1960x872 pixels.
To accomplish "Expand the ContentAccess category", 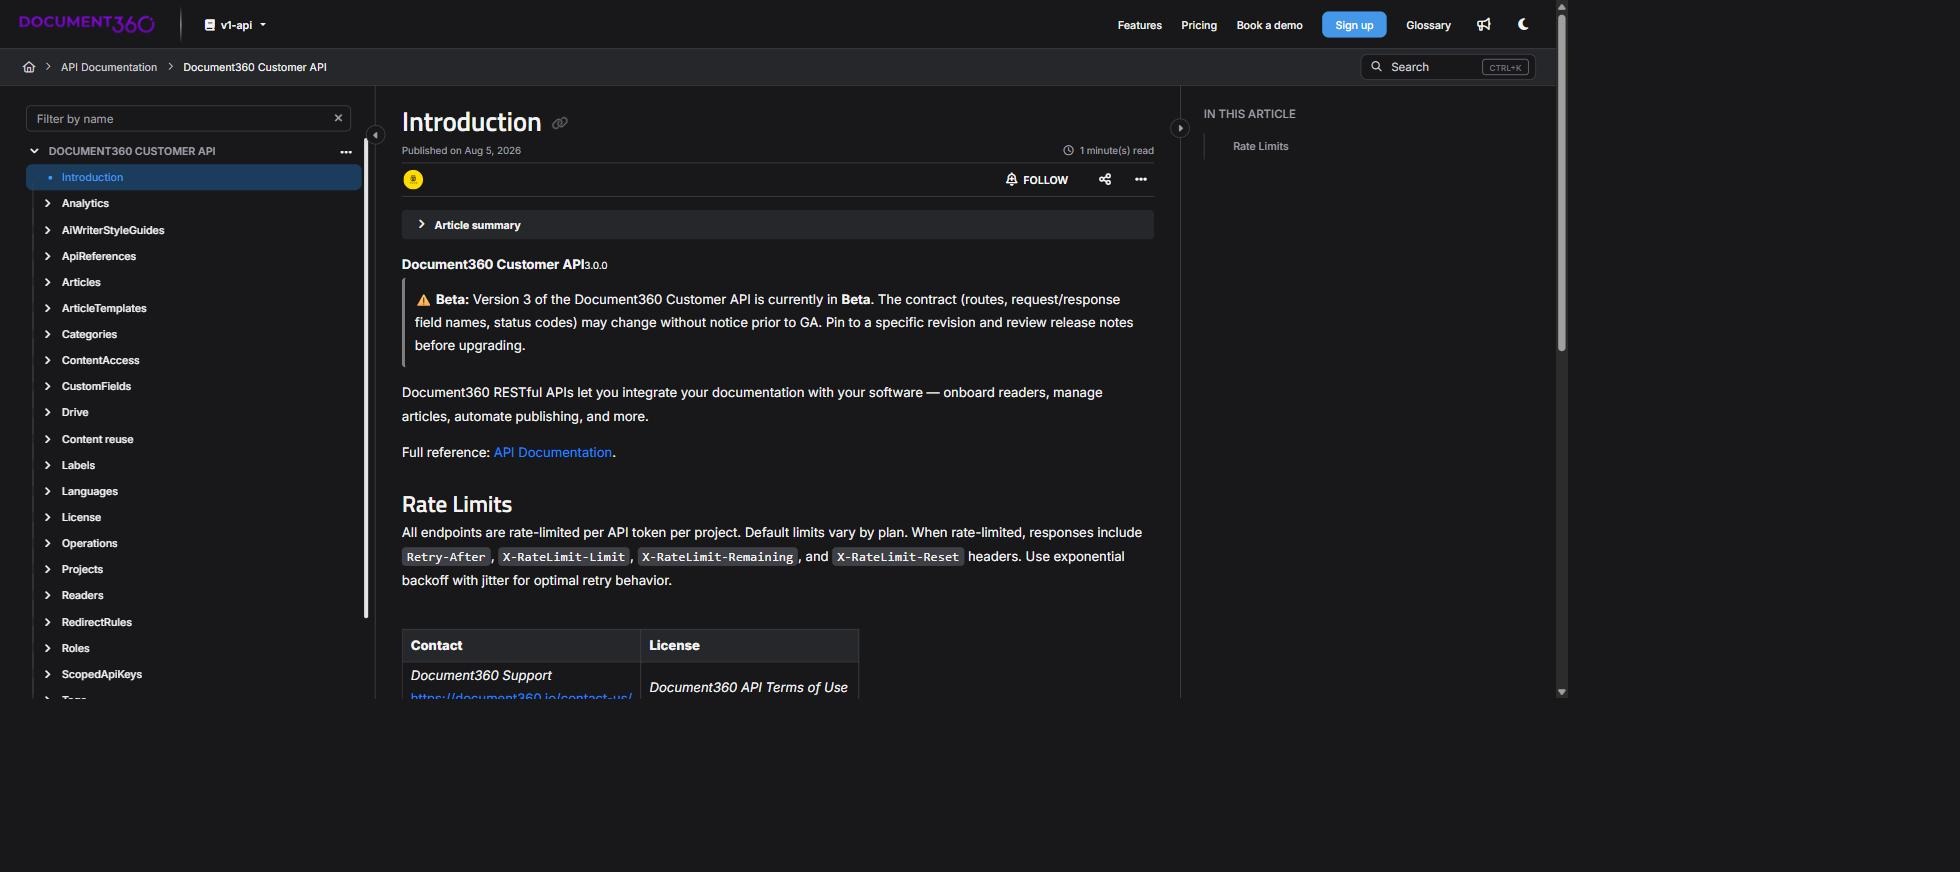I will point(47,360).
